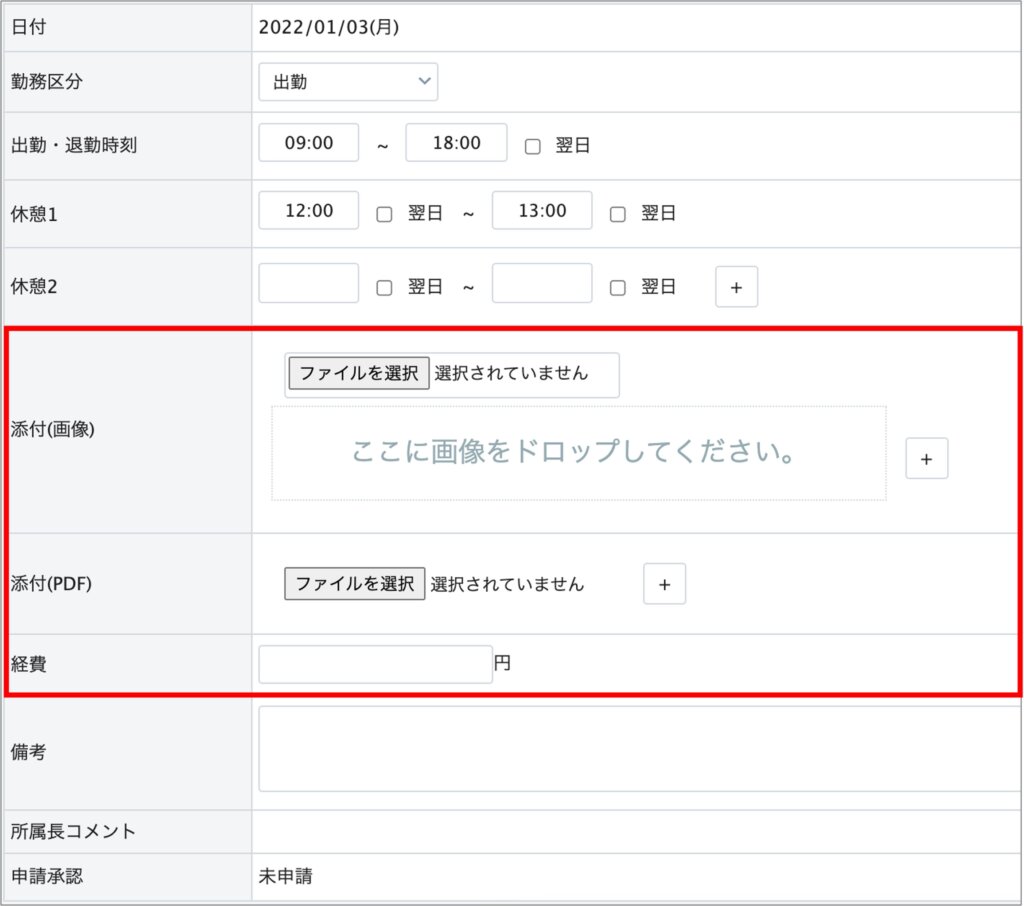The image size is (1024, 906).
Task: Click the 備考 notes text area
Action: tap(640, 749)
